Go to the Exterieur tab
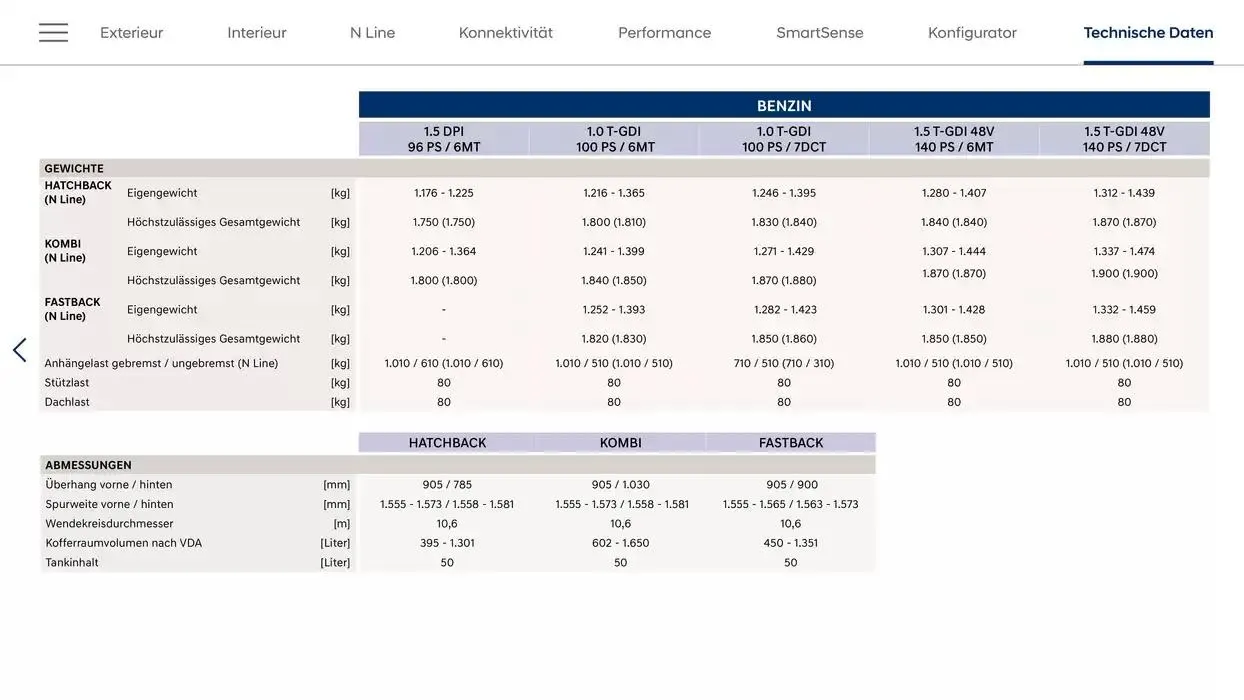The image size is (1244, 700). pos(131,33)
